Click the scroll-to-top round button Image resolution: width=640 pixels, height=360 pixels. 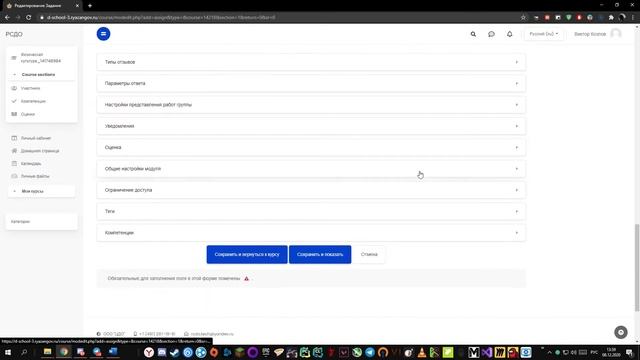pos(621,332)
